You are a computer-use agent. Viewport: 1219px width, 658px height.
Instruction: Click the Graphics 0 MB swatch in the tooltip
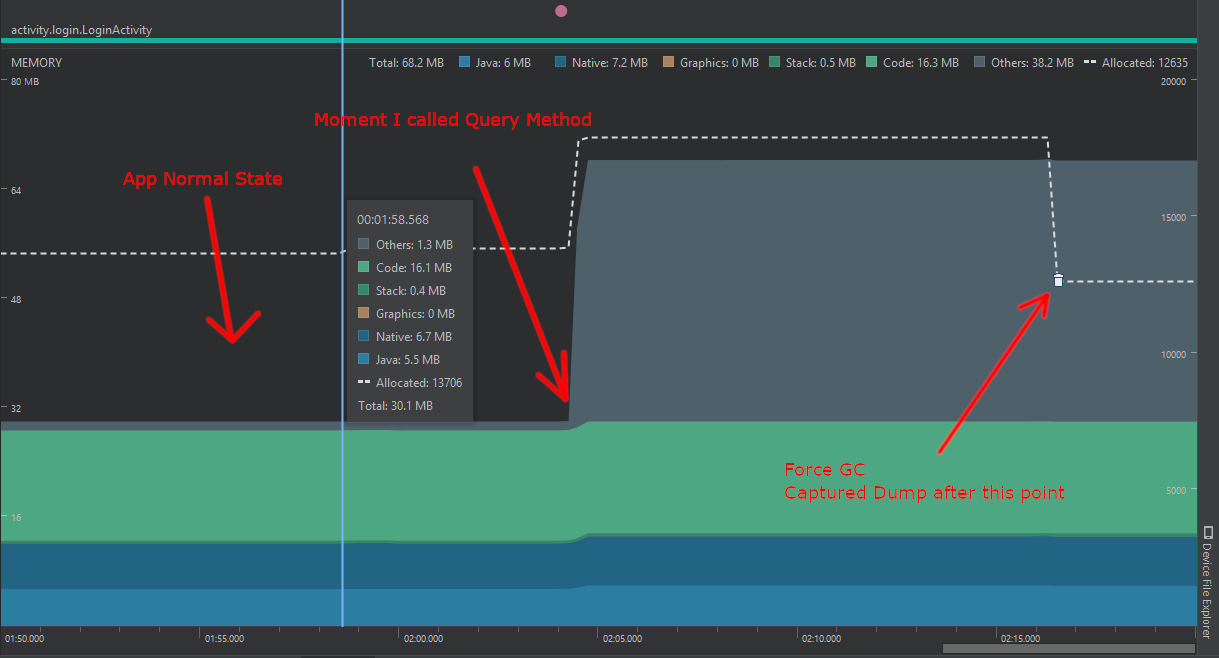[x=365, y=313]
